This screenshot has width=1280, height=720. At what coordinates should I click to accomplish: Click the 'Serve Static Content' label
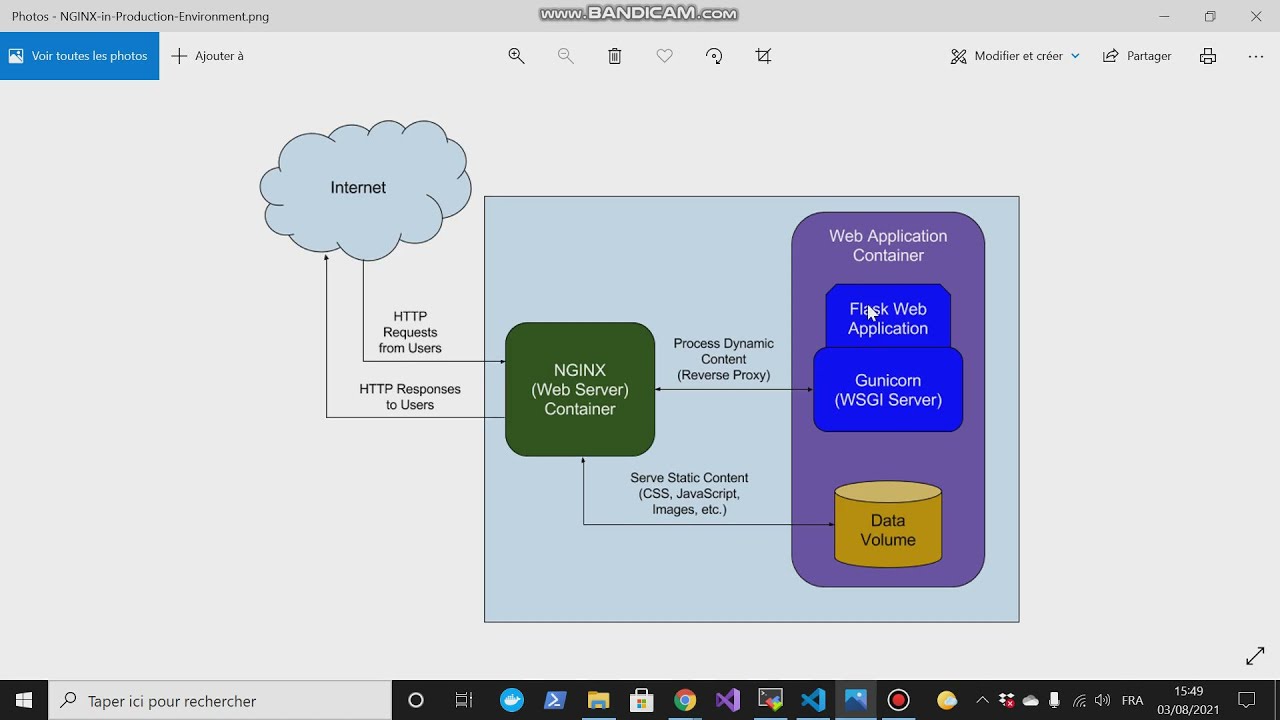[x=689, y=478]
